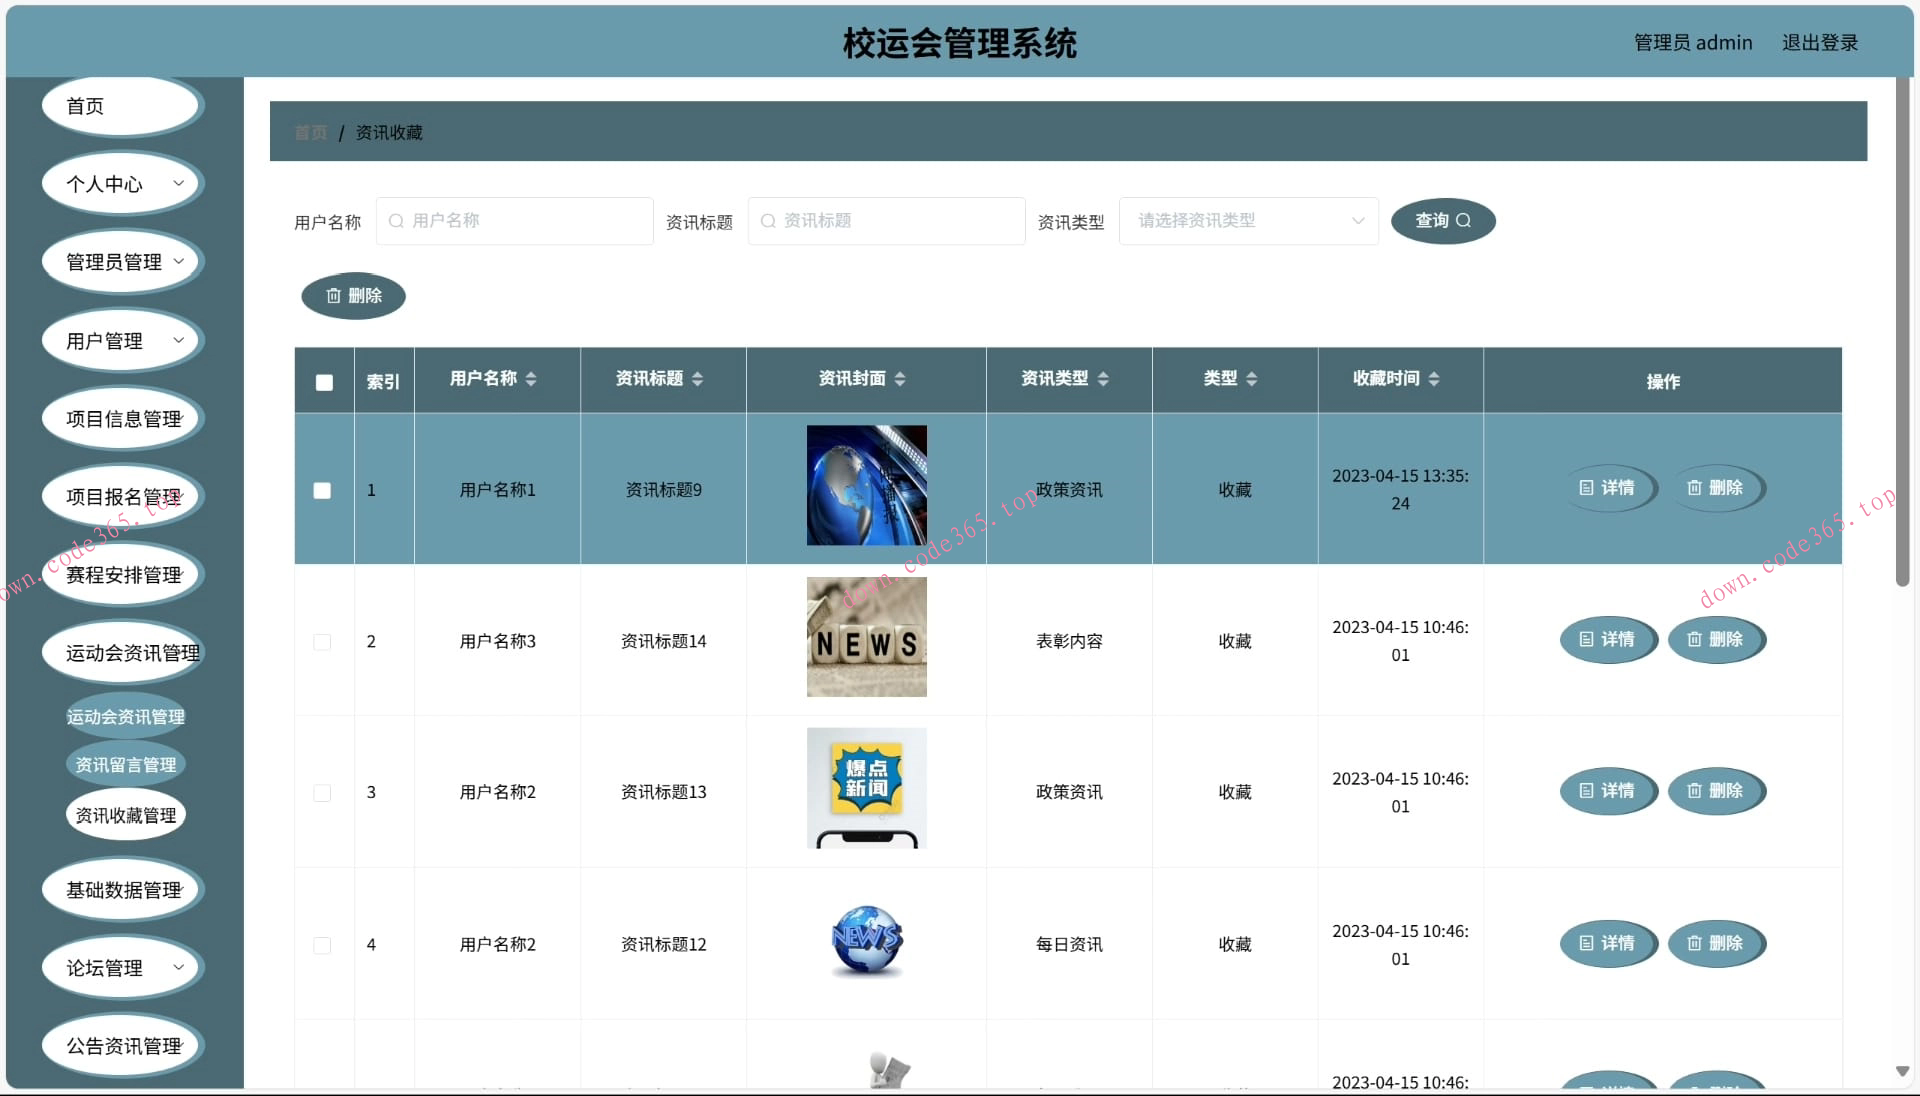Open search via the magnifier icon

pyautogui.click(x=1465, y=221)
